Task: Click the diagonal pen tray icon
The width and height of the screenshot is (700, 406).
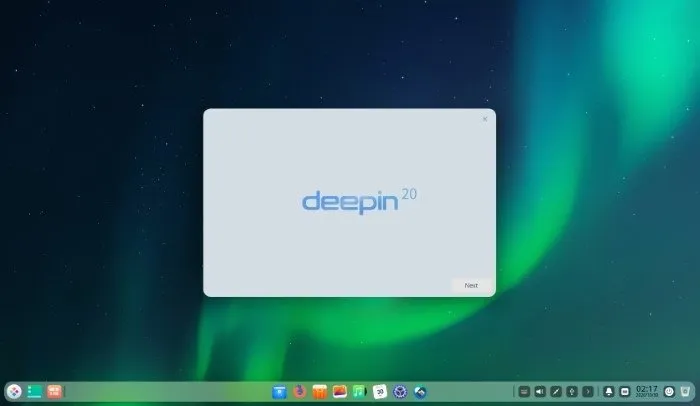Action: pyautogui.click(x=556, y=392)
